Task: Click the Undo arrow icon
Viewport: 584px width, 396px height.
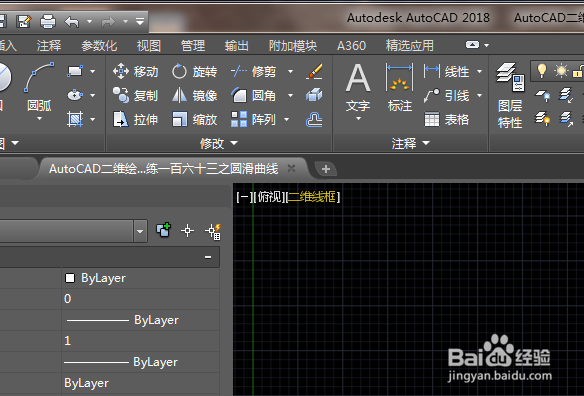Action: click(x=72, y=22)
